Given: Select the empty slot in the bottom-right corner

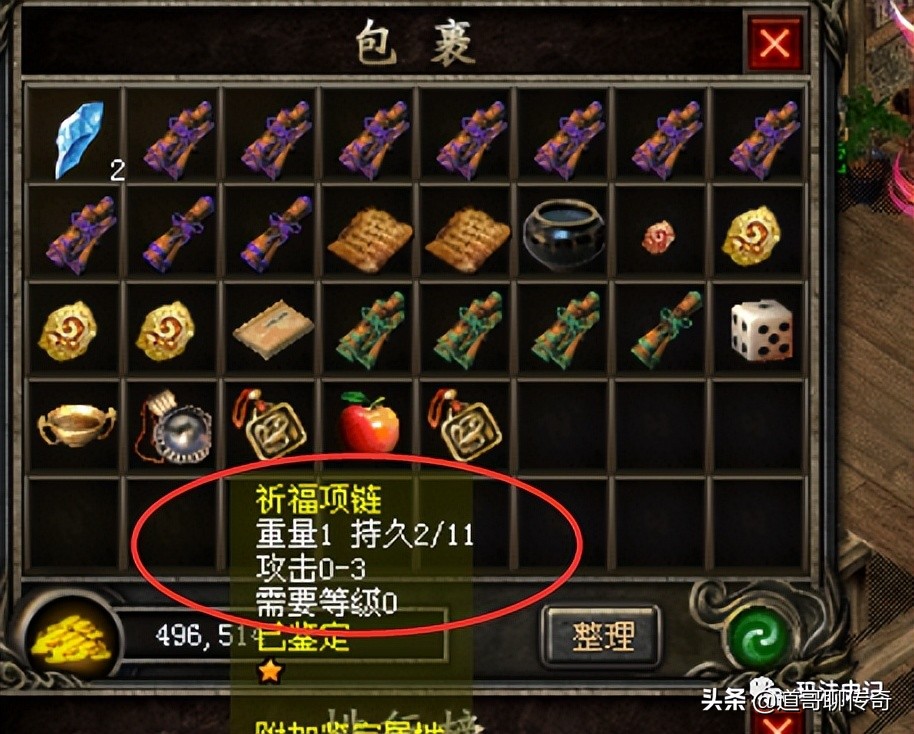Looking at the screenshot, I should (758, 523).
